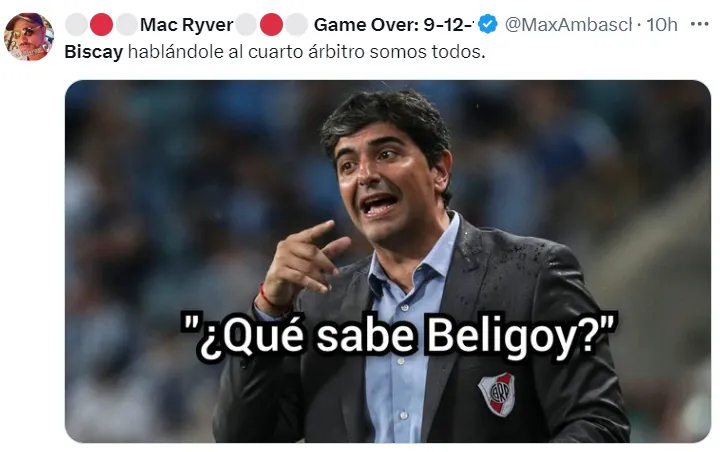Click the tweet text about cuarto árbitro

tap(275, 52)
